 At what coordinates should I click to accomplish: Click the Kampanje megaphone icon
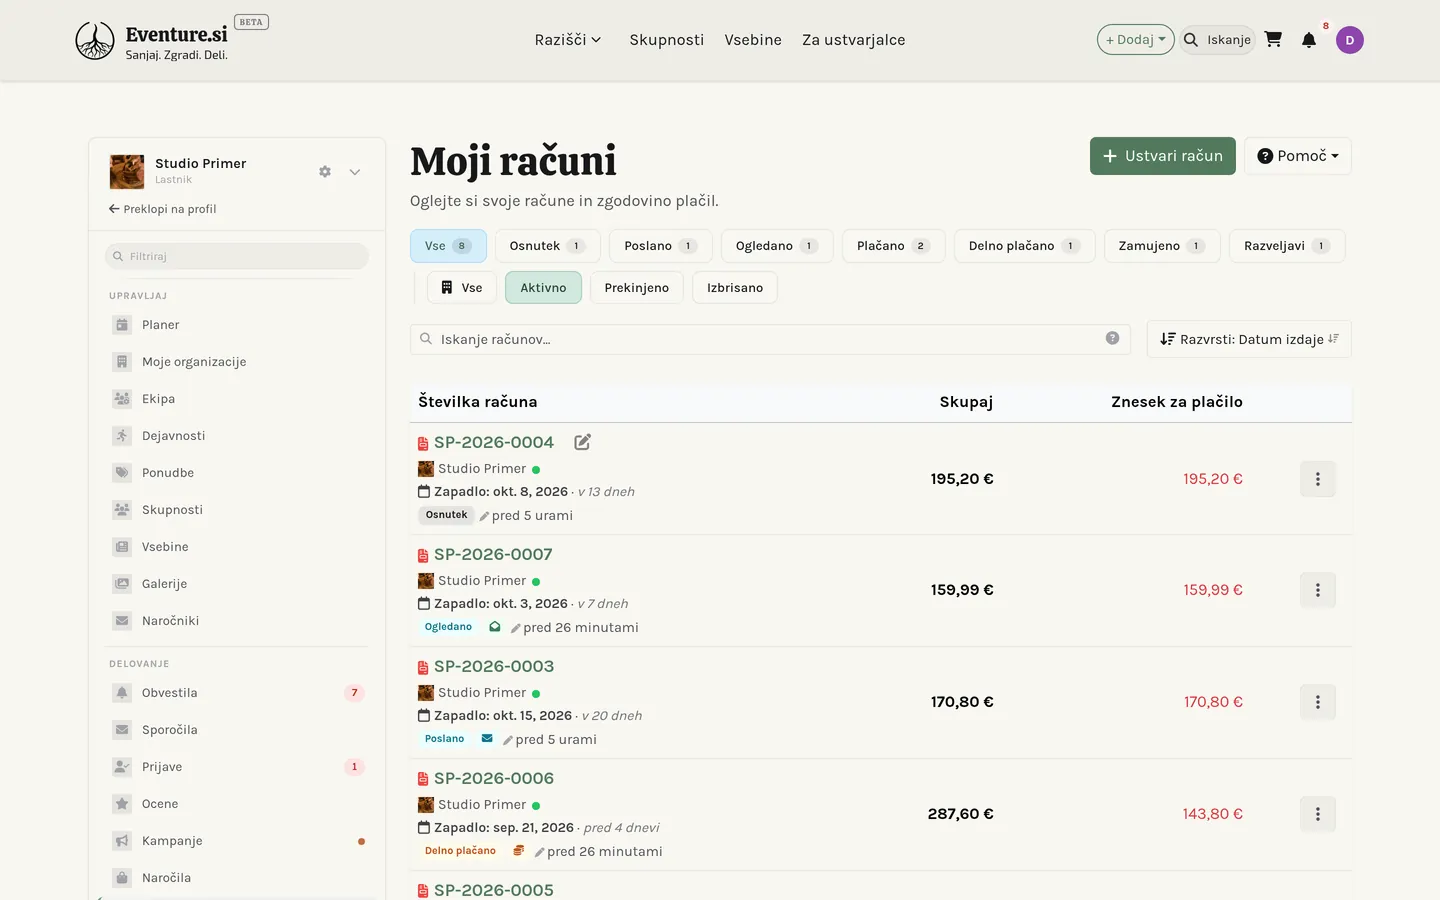click(122, 841)
